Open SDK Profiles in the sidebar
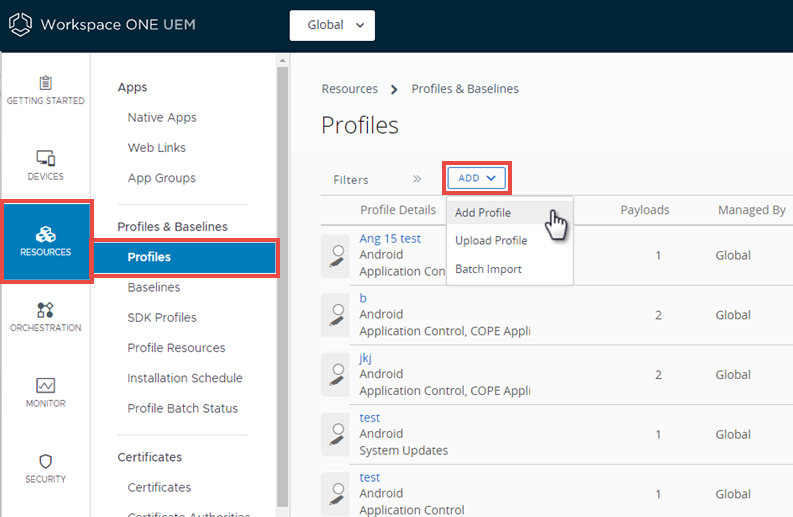 (x=162, y=318)
